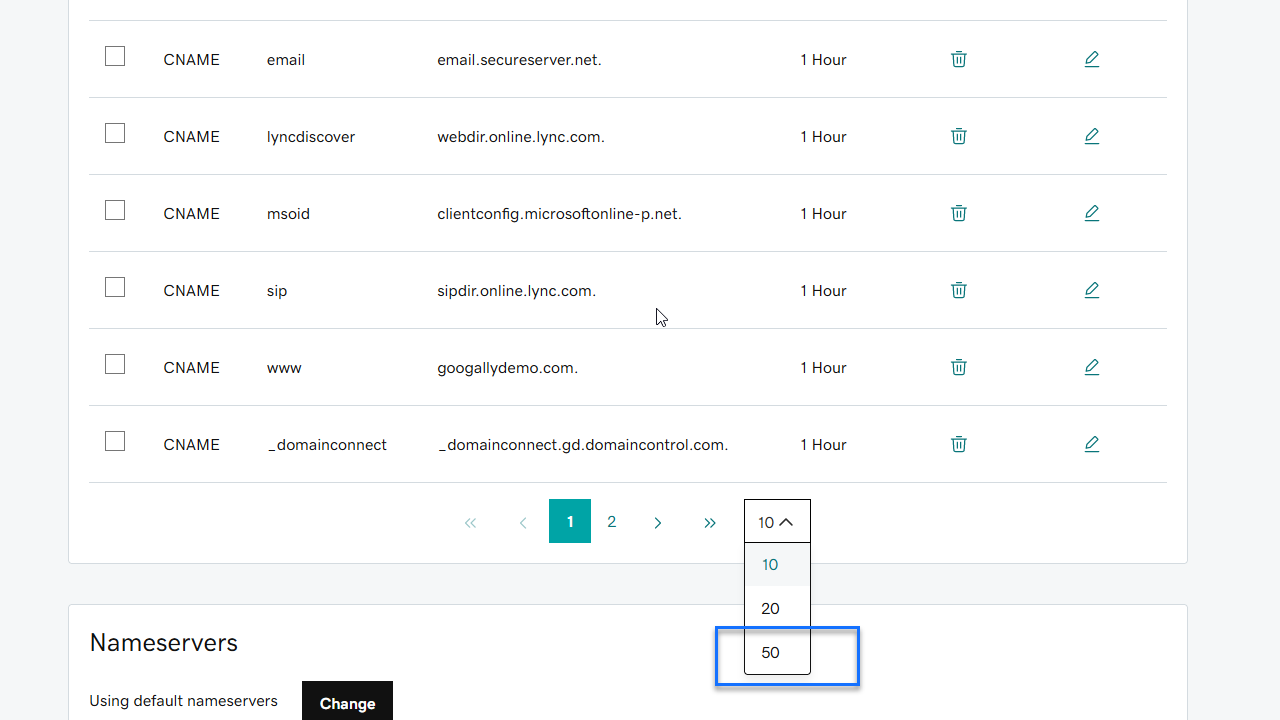Click the sip record name
The height and width of the screenshot is (720, 1280).
pos(277,291)
